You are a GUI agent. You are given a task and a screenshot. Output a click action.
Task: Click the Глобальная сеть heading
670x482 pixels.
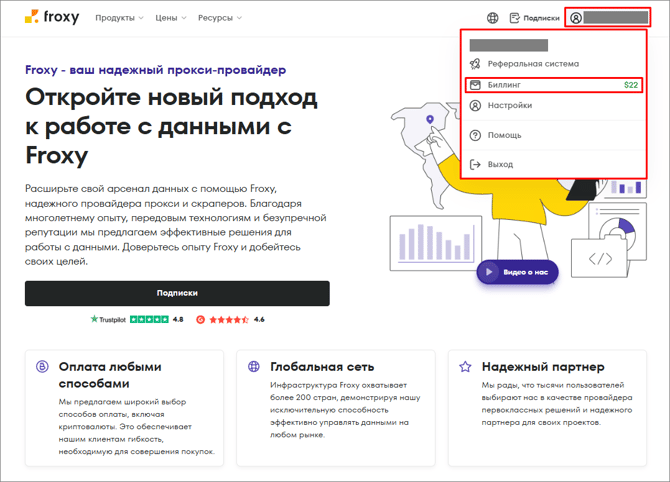[322, 367]
